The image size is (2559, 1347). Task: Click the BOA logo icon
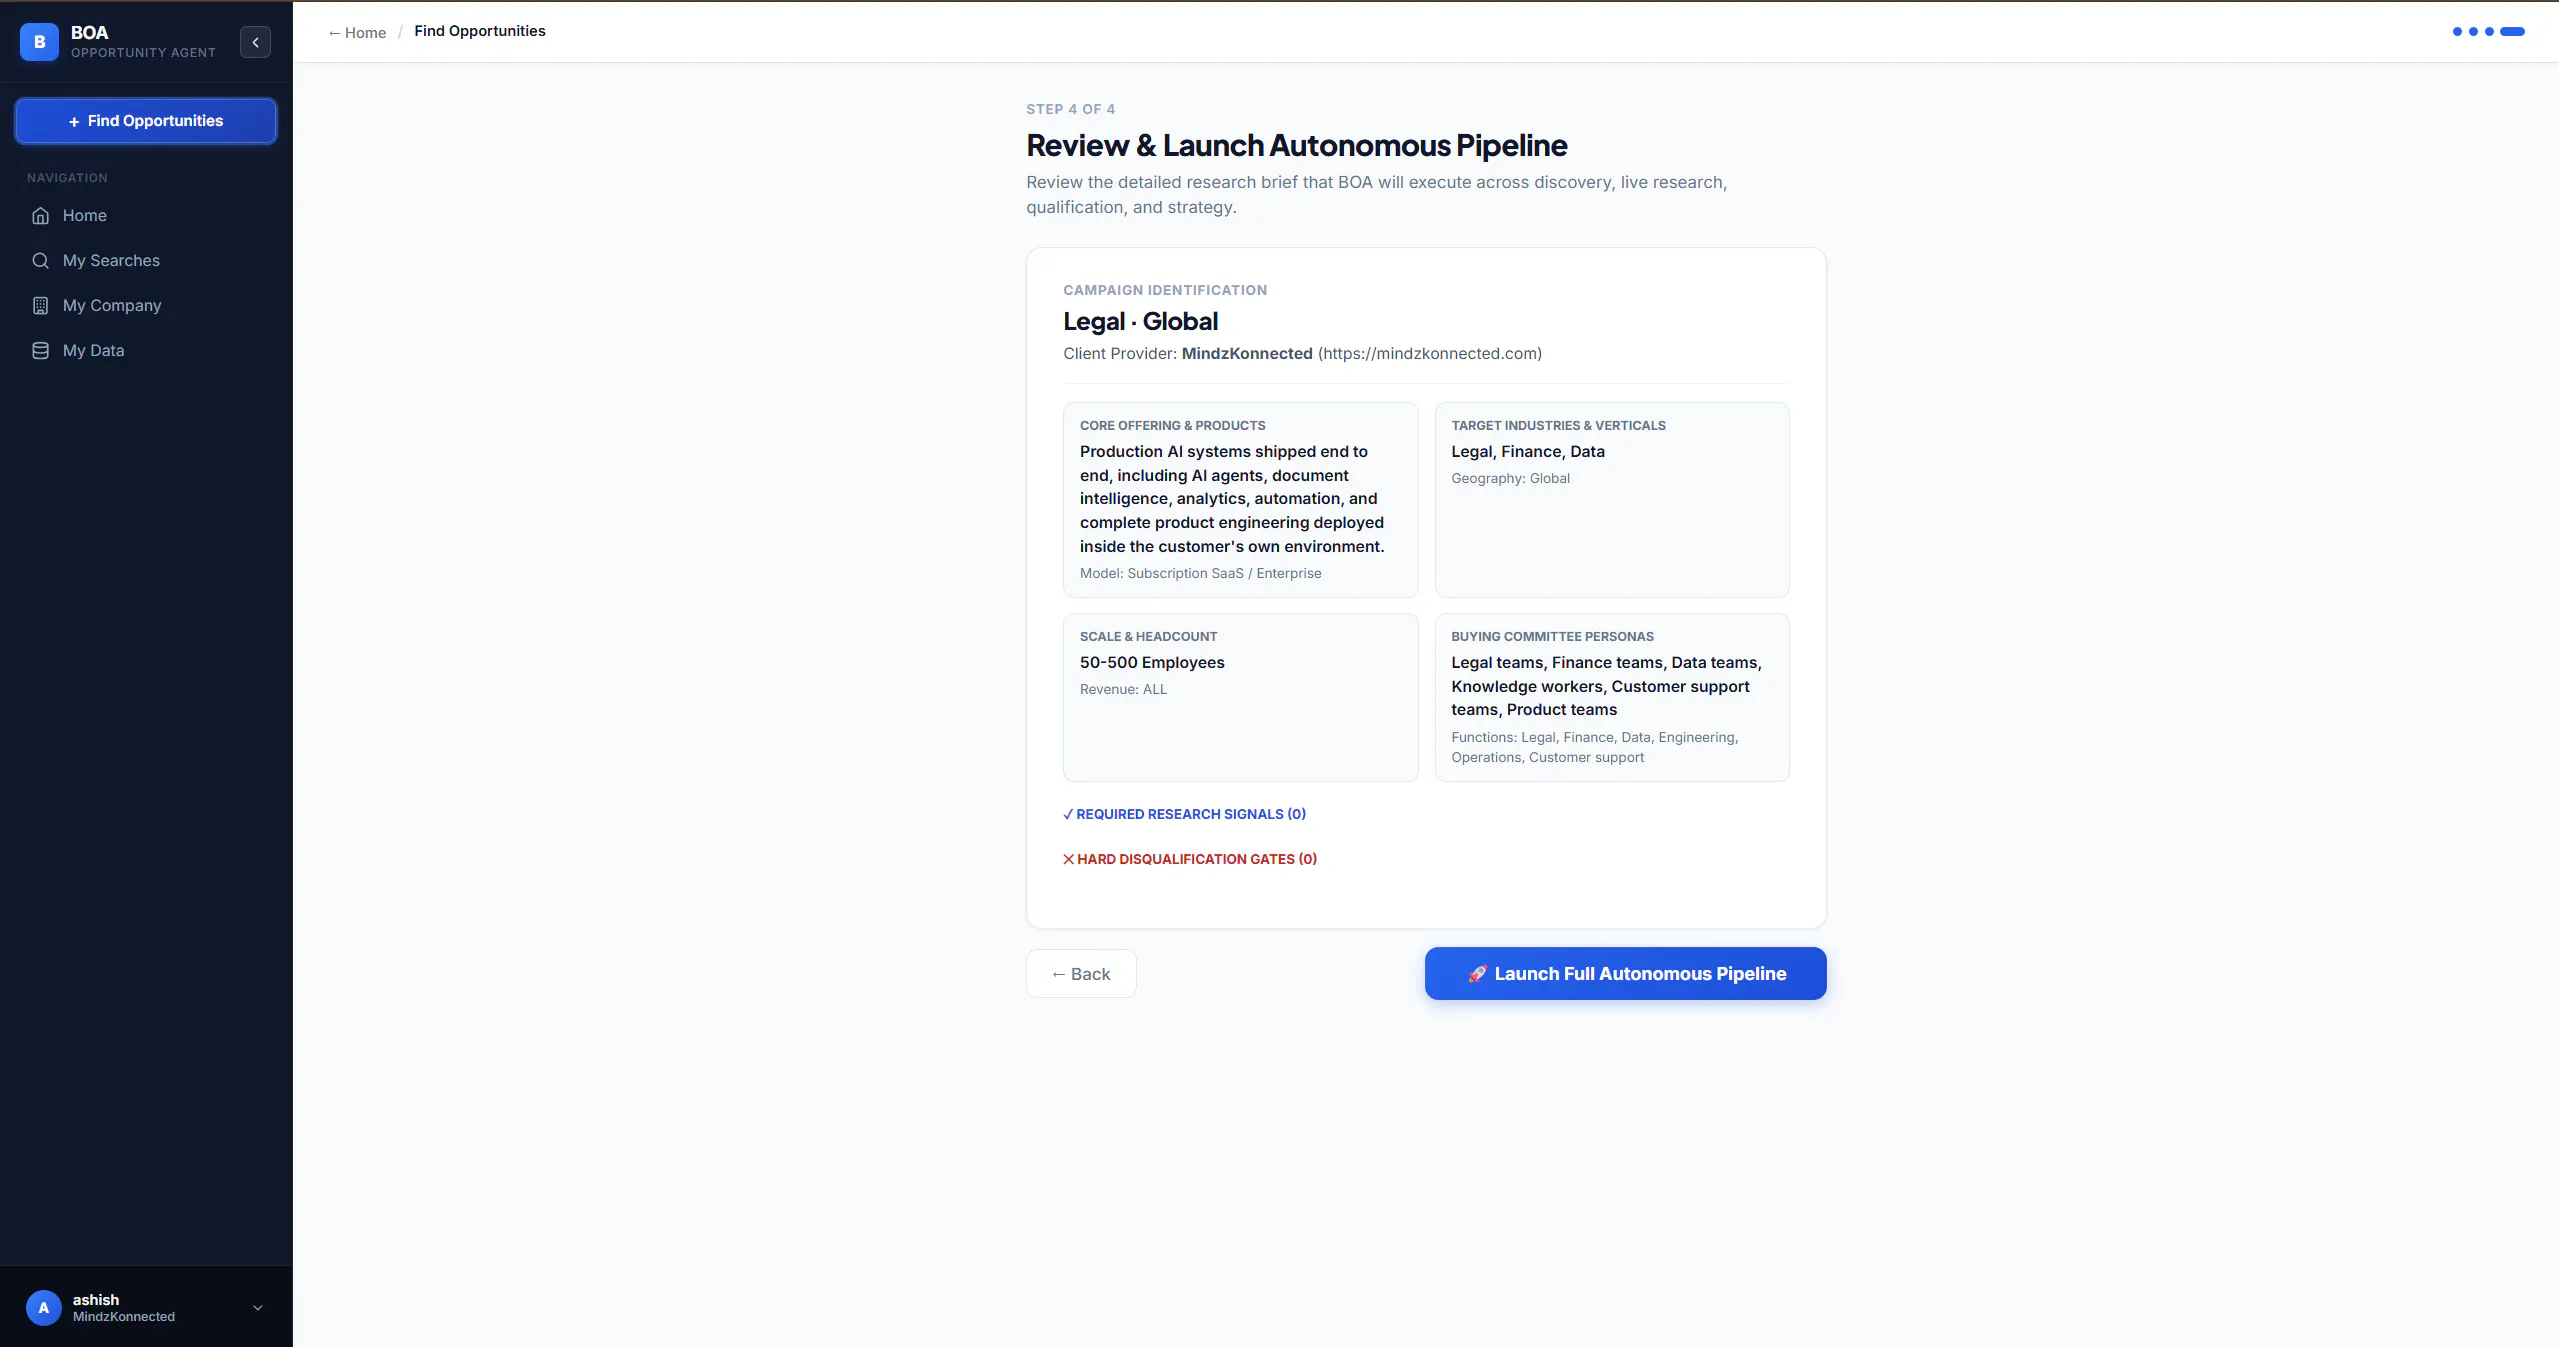click(x=39, y=42)
